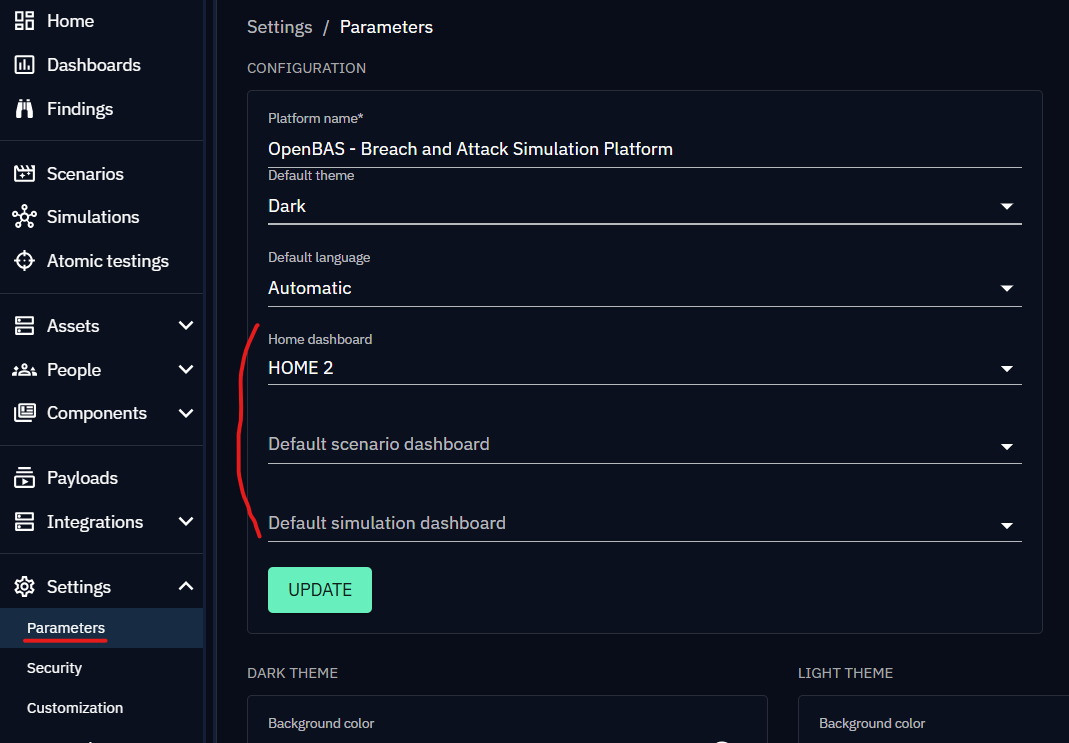Select the Simulations hub icon
Image resolution: width=1069 pixels, height=743 pixels.
pyautogui.click(x=24, y=217)
